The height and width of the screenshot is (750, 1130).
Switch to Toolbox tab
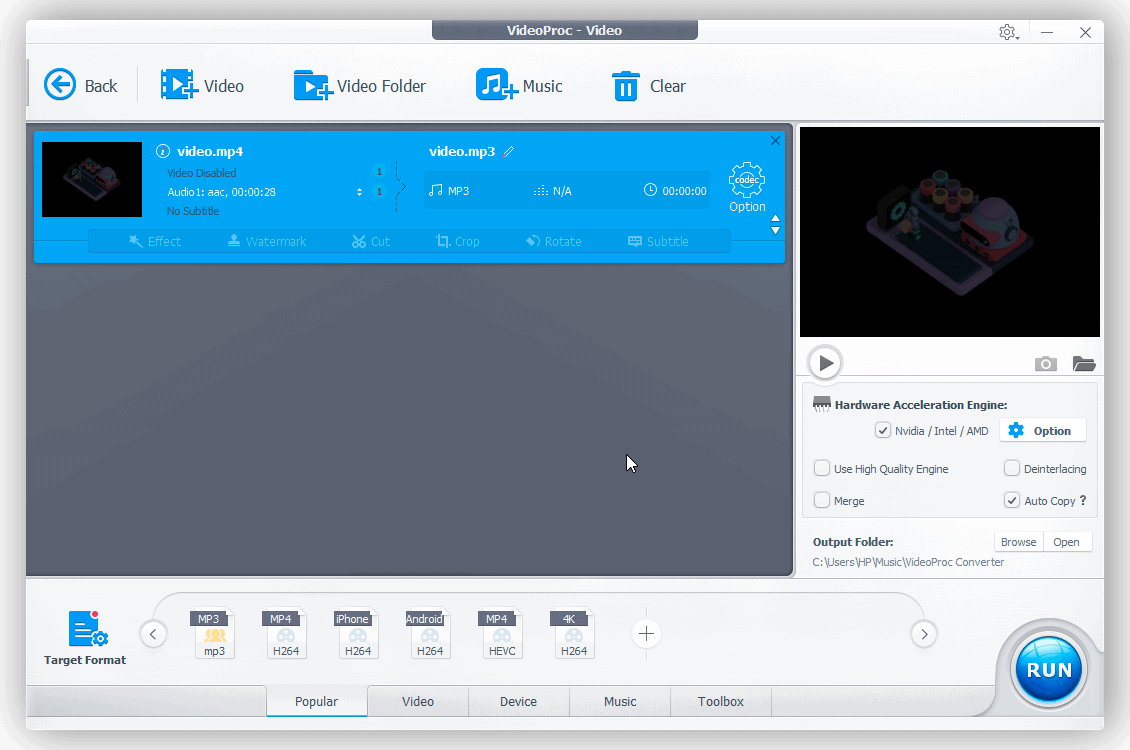coord(721,701)
